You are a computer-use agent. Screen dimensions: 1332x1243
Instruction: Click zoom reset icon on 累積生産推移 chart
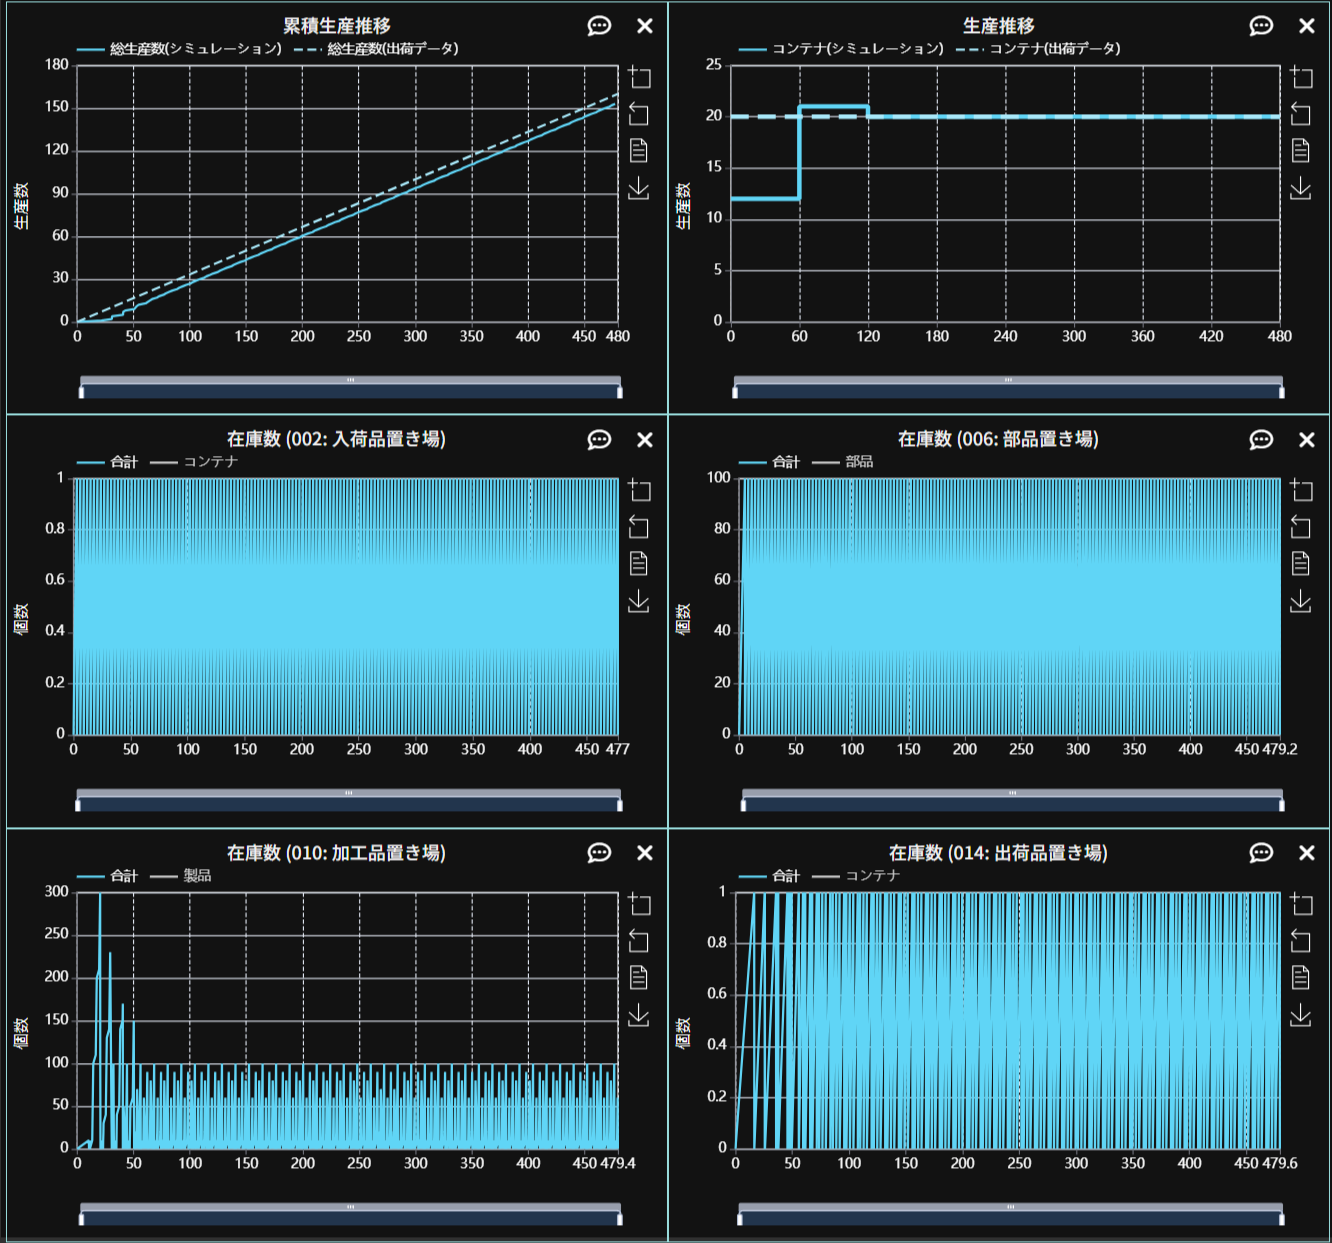(x=639, y=114)
